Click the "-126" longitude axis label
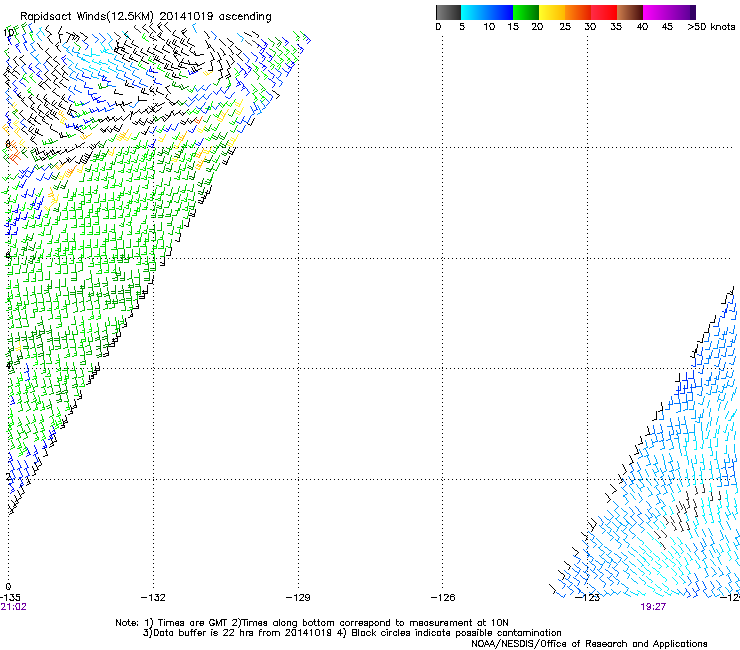Screen dimensions: 740x650 tap(443, 598)
